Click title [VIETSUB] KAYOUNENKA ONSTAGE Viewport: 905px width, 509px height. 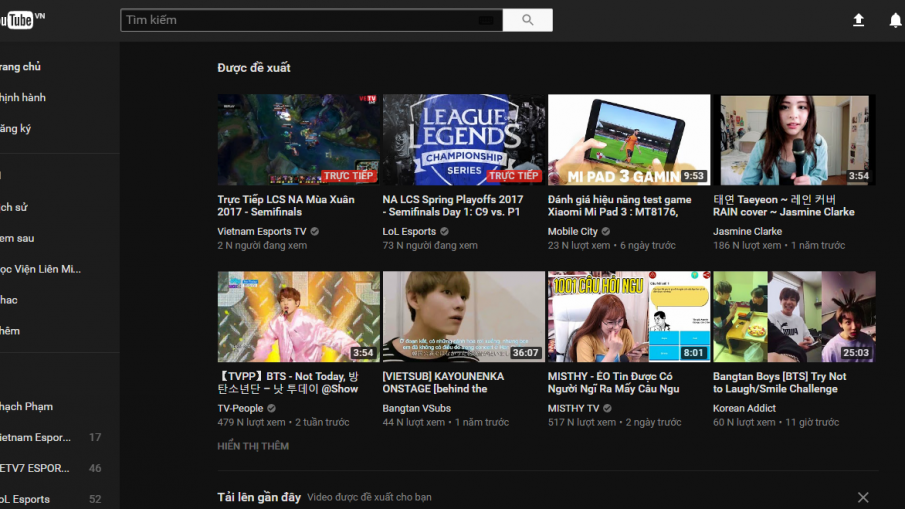click(x=443, y=383)
